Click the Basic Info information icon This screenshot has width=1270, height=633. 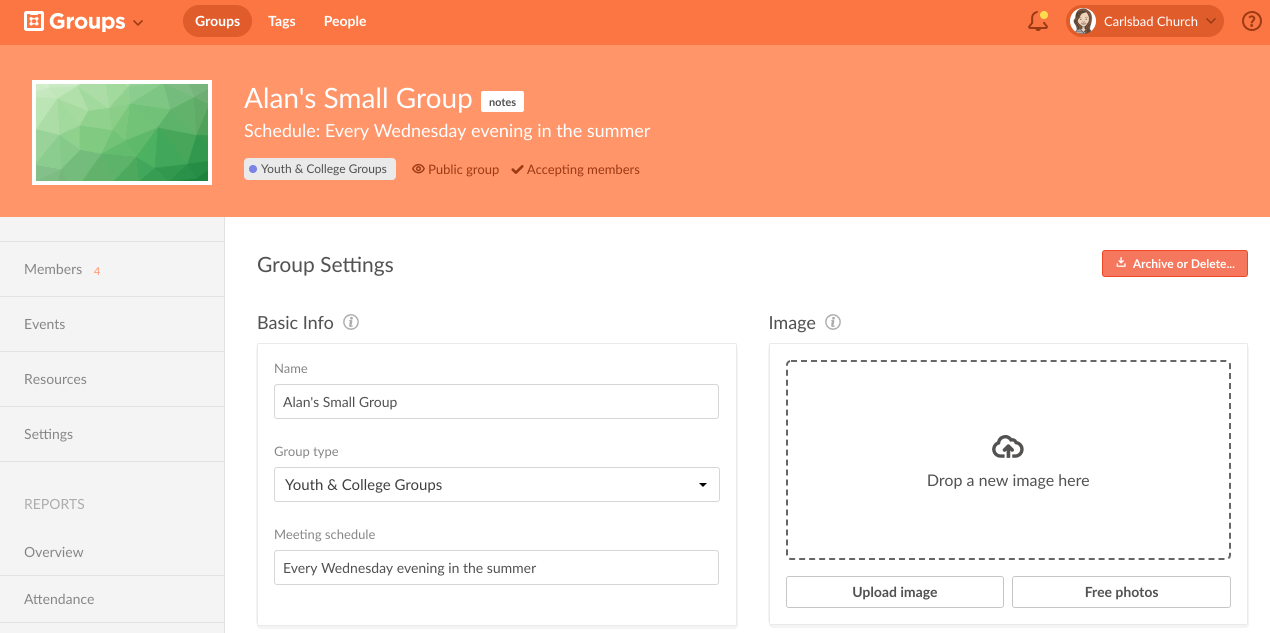tap(351, 323)
